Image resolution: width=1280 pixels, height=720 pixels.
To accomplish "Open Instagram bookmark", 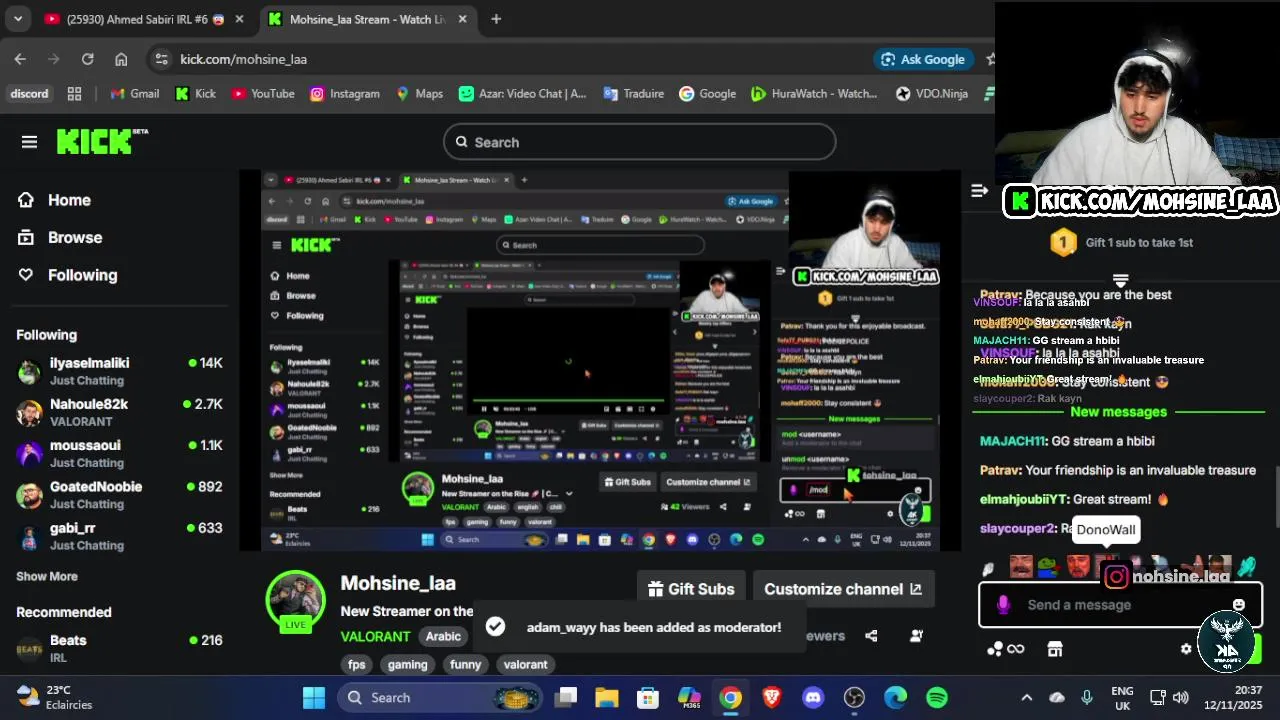I will 344,94.
